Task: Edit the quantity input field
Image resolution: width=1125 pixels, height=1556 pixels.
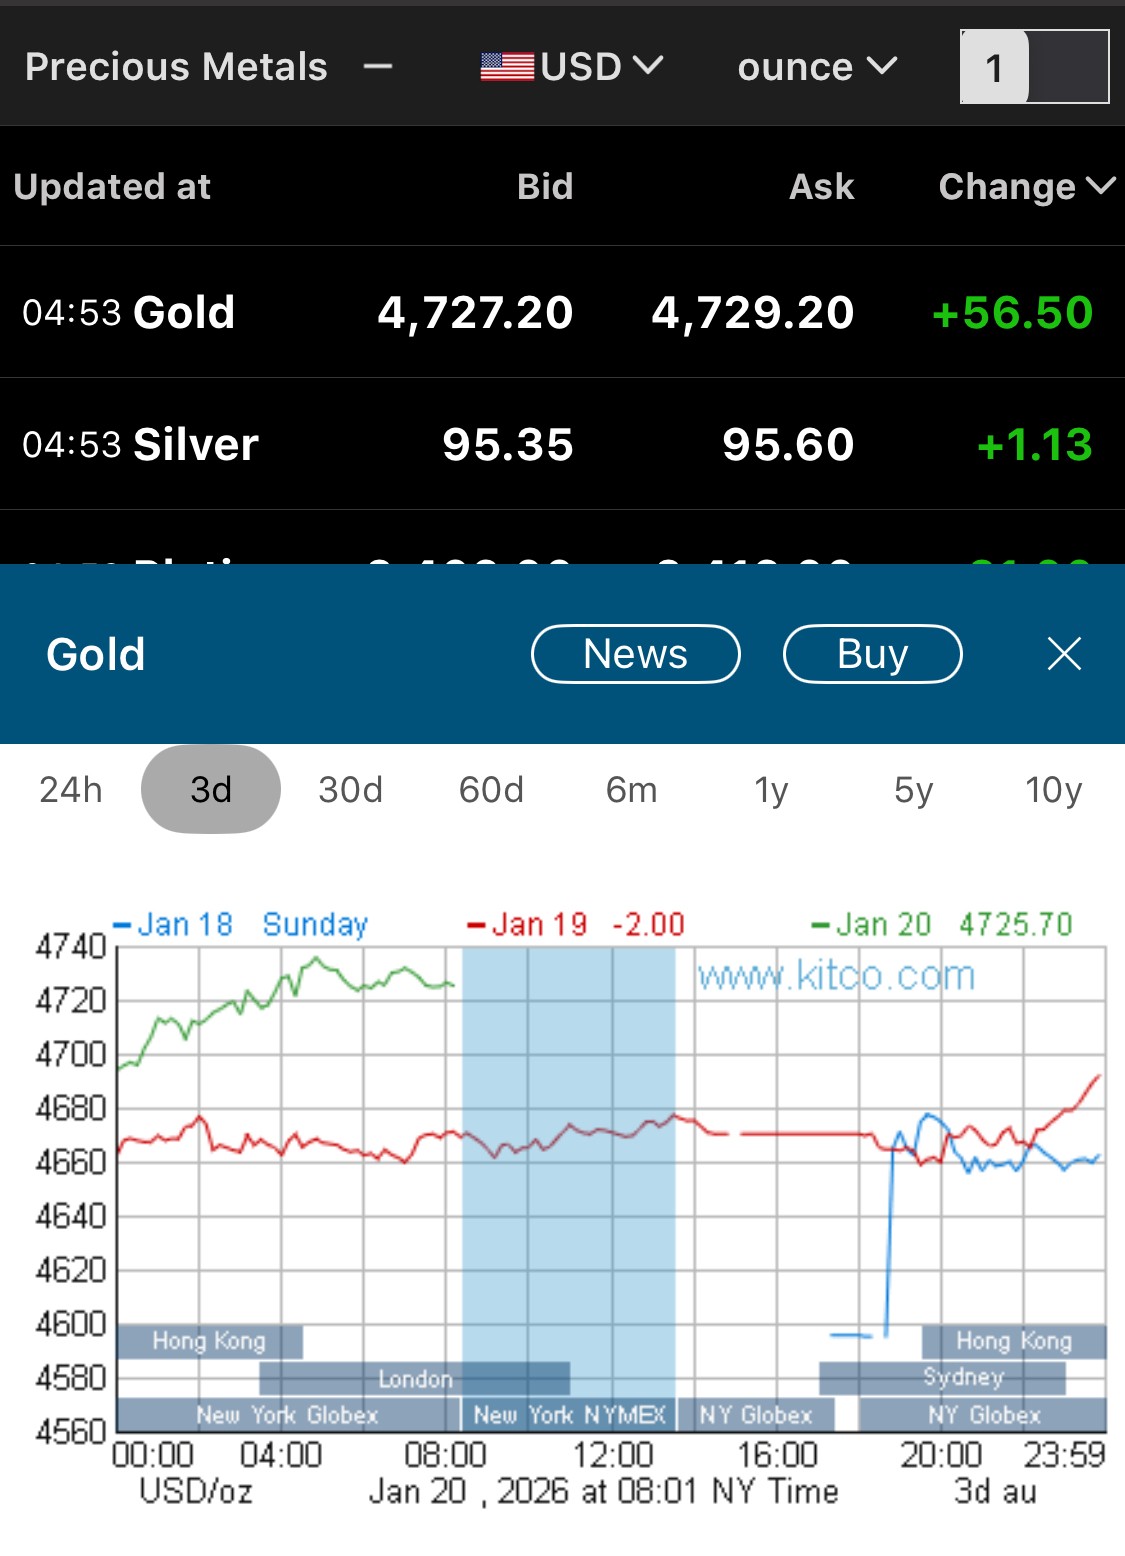Action: click(x=1034, y=67)
